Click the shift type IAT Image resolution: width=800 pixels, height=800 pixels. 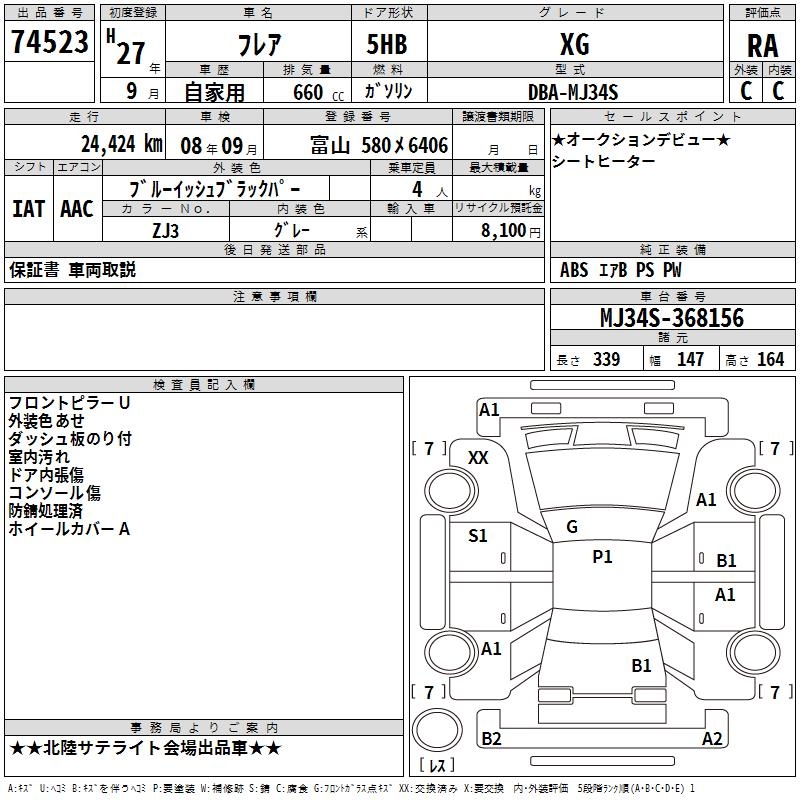[28, 209]
